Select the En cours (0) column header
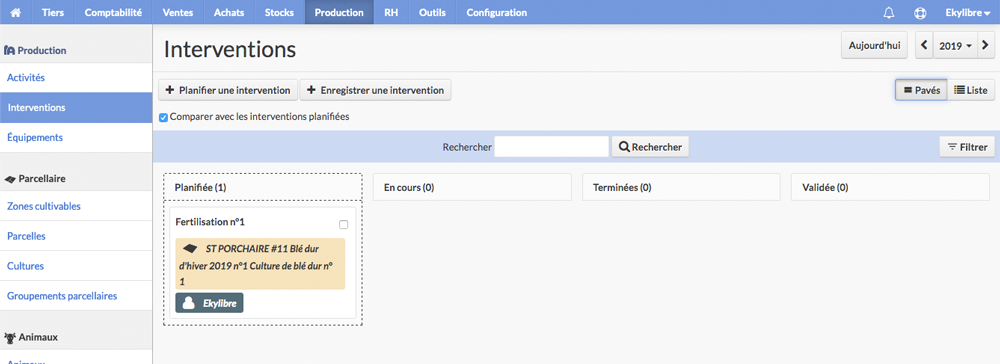1000x364 pixels. [472, 187]
